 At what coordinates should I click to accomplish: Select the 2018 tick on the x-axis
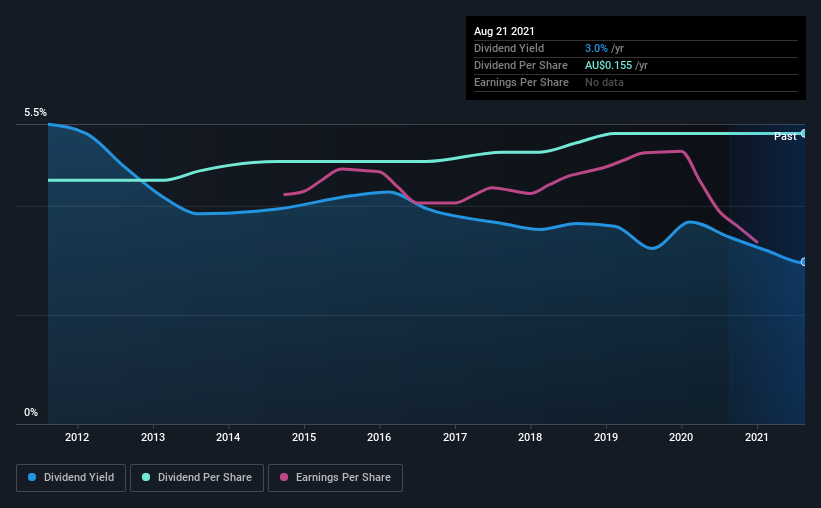(x=530, y=437)
